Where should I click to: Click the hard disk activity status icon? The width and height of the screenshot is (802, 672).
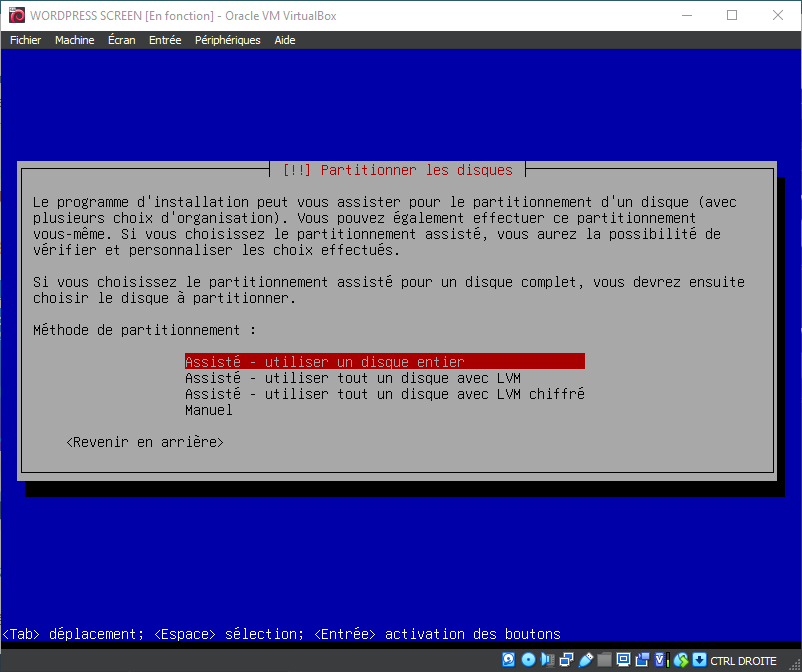pyautogui.click(x=508, y=660)
